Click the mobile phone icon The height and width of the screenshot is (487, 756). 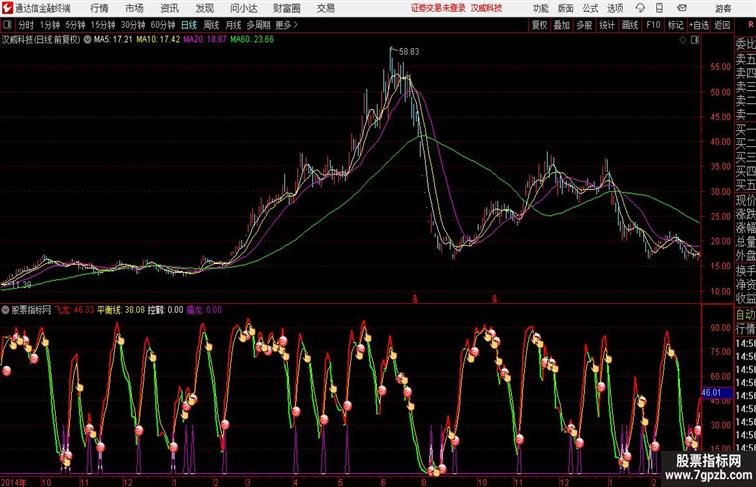[x=659, y=8]
